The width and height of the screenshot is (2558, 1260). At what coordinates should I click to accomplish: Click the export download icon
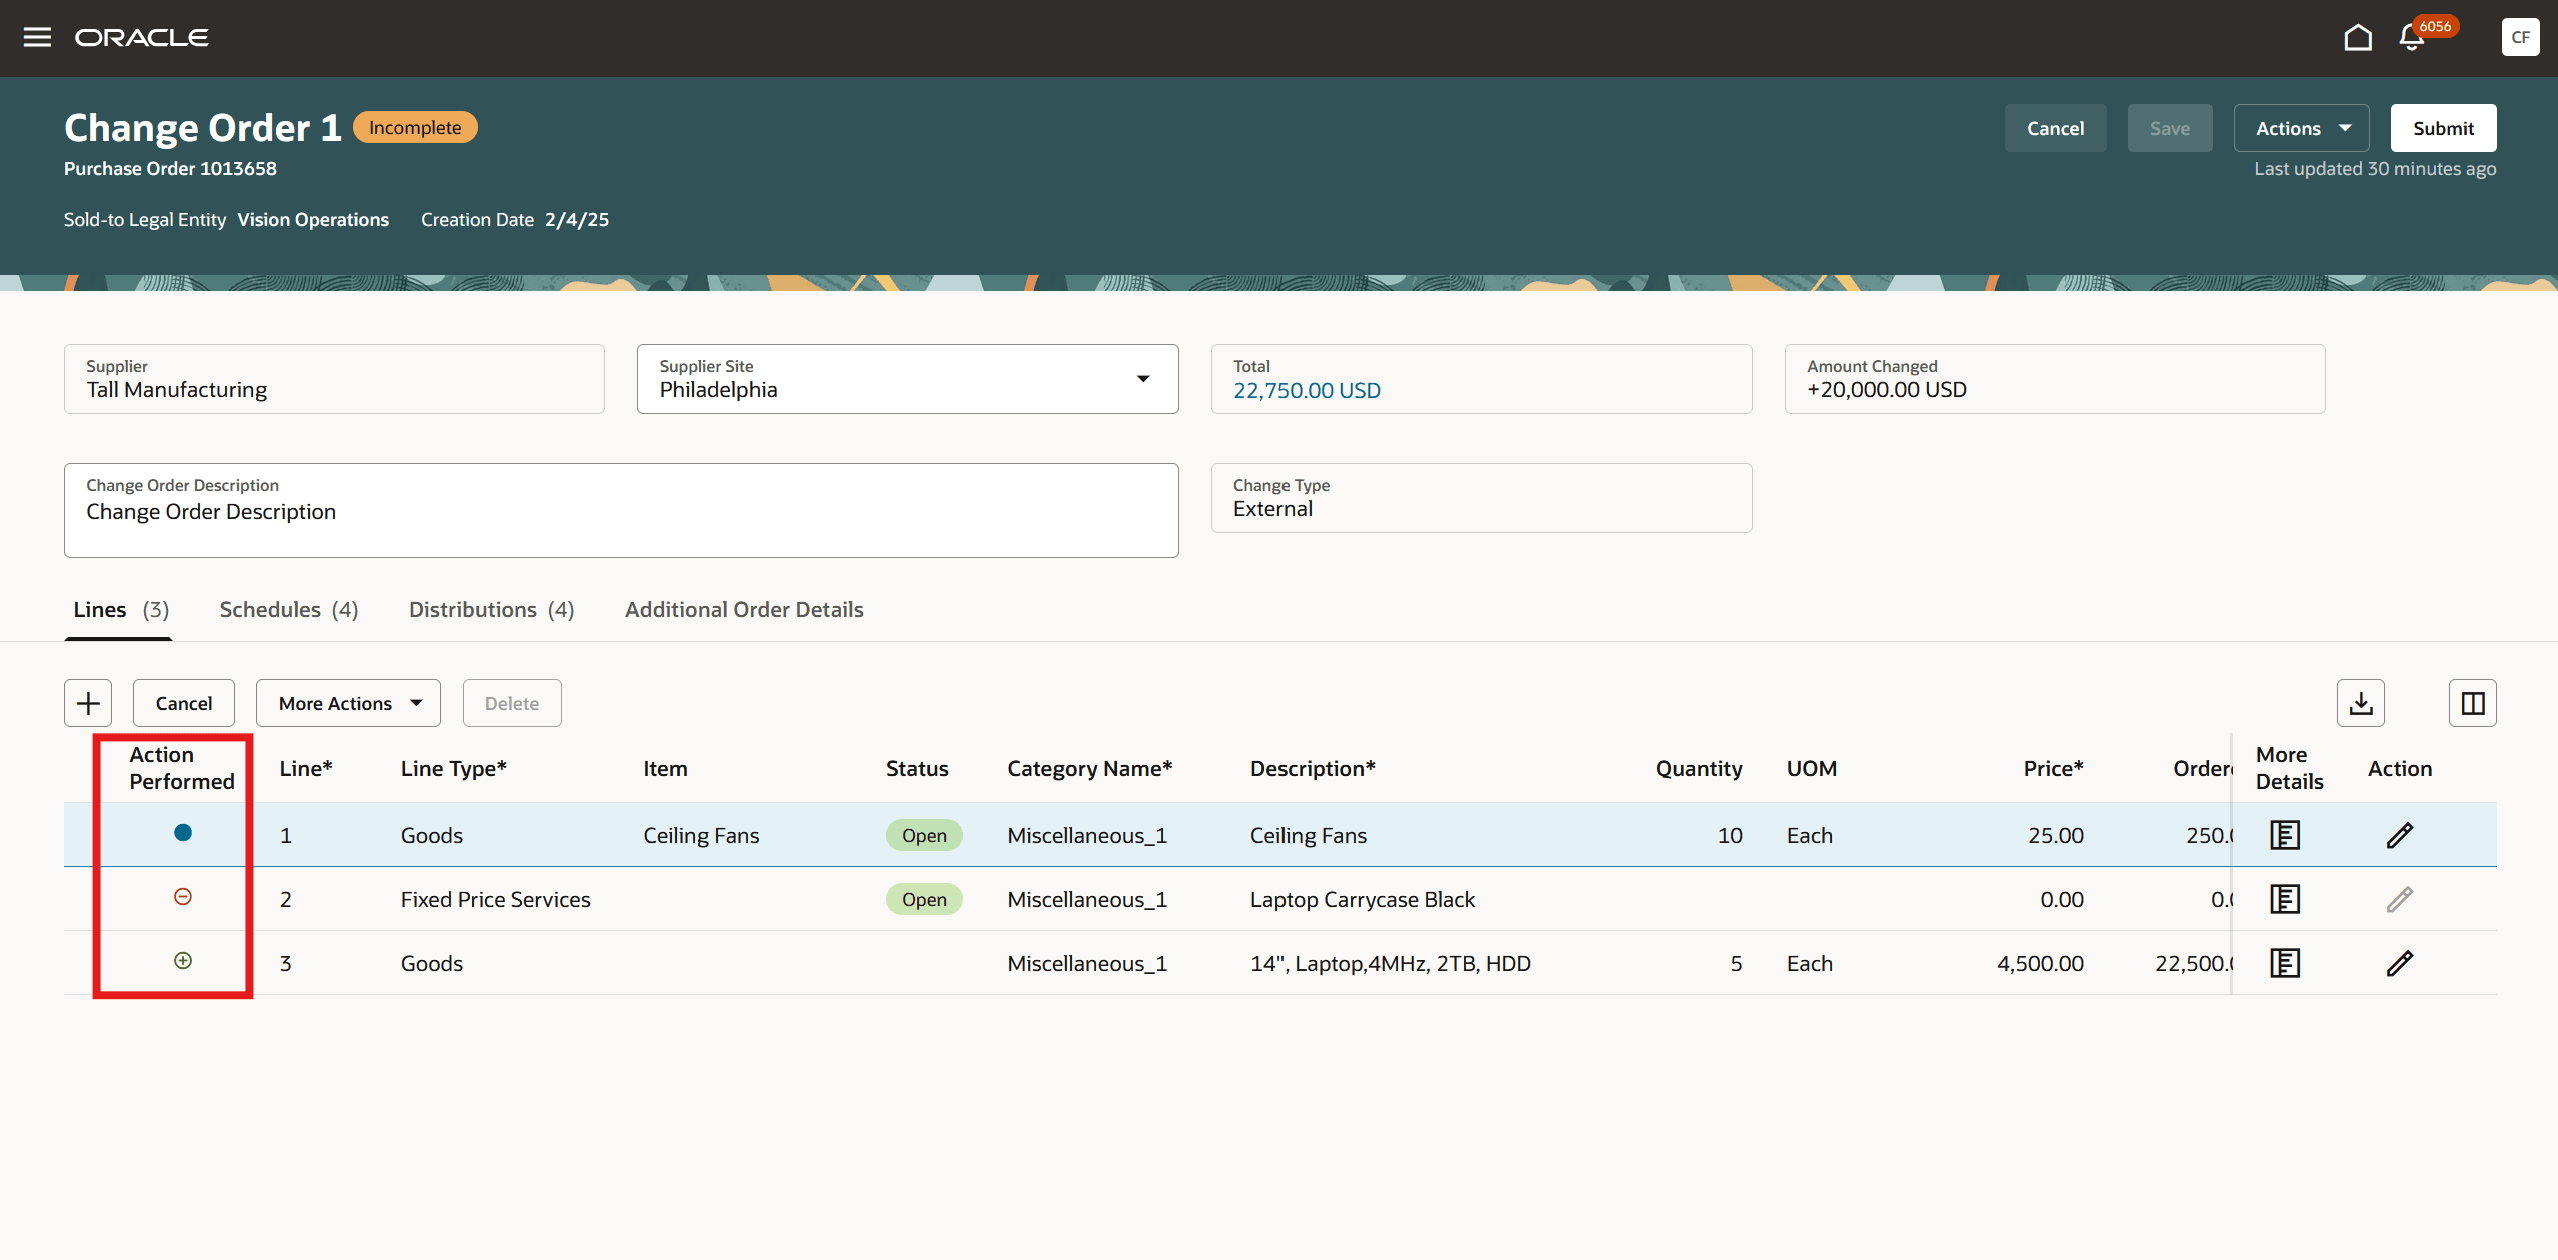coord(2360,703)
